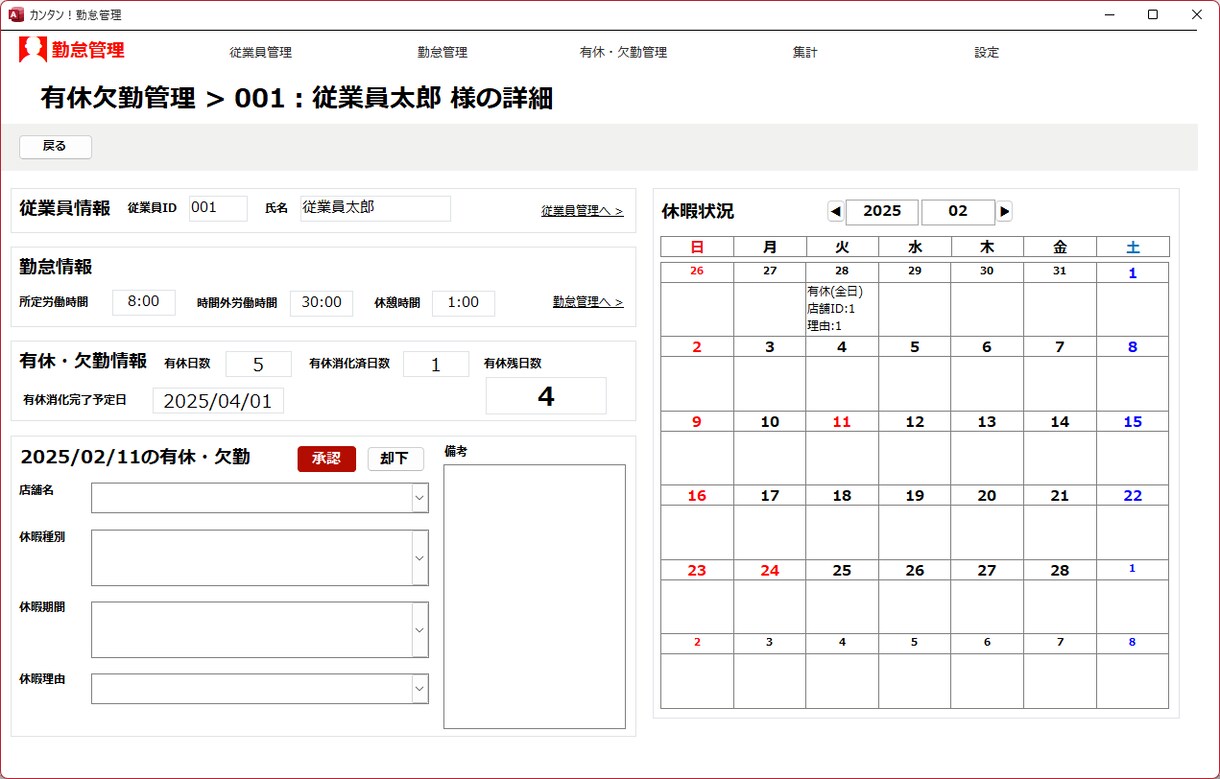Open the 従業員管理 menu
1220x779 pixels.
[260, 52]
